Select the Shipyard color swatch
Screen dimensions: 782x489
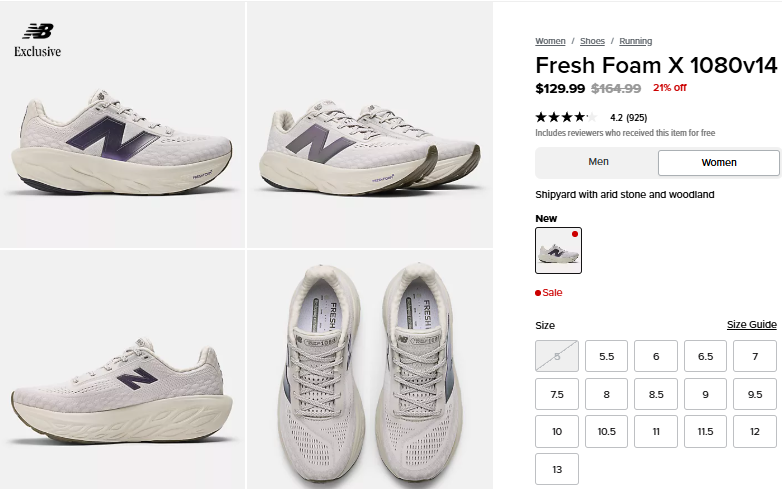pyautogui.click(x=558, y=250)
